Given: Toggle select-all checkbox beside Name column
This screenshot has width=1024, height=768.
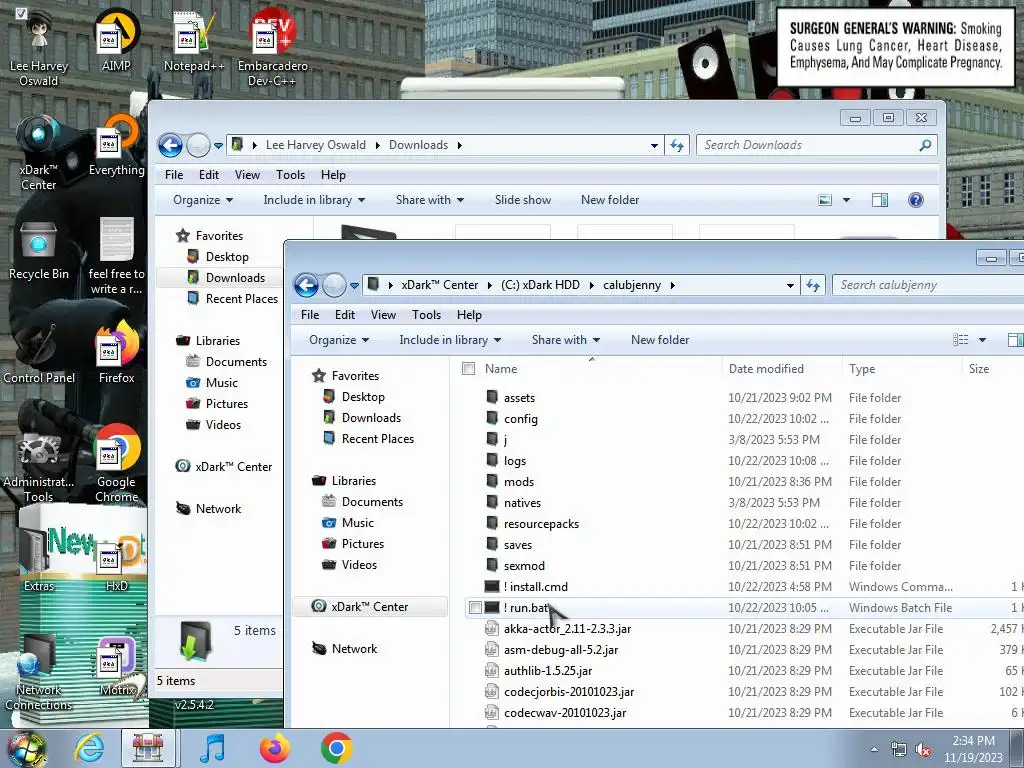Looking at the screenshot, I should [x=468, y=369].
